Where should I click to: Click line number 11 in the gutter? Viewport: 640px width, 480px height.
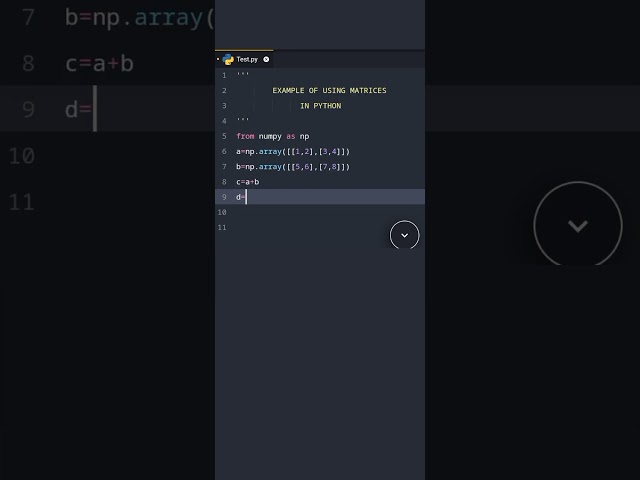point(222,227)
